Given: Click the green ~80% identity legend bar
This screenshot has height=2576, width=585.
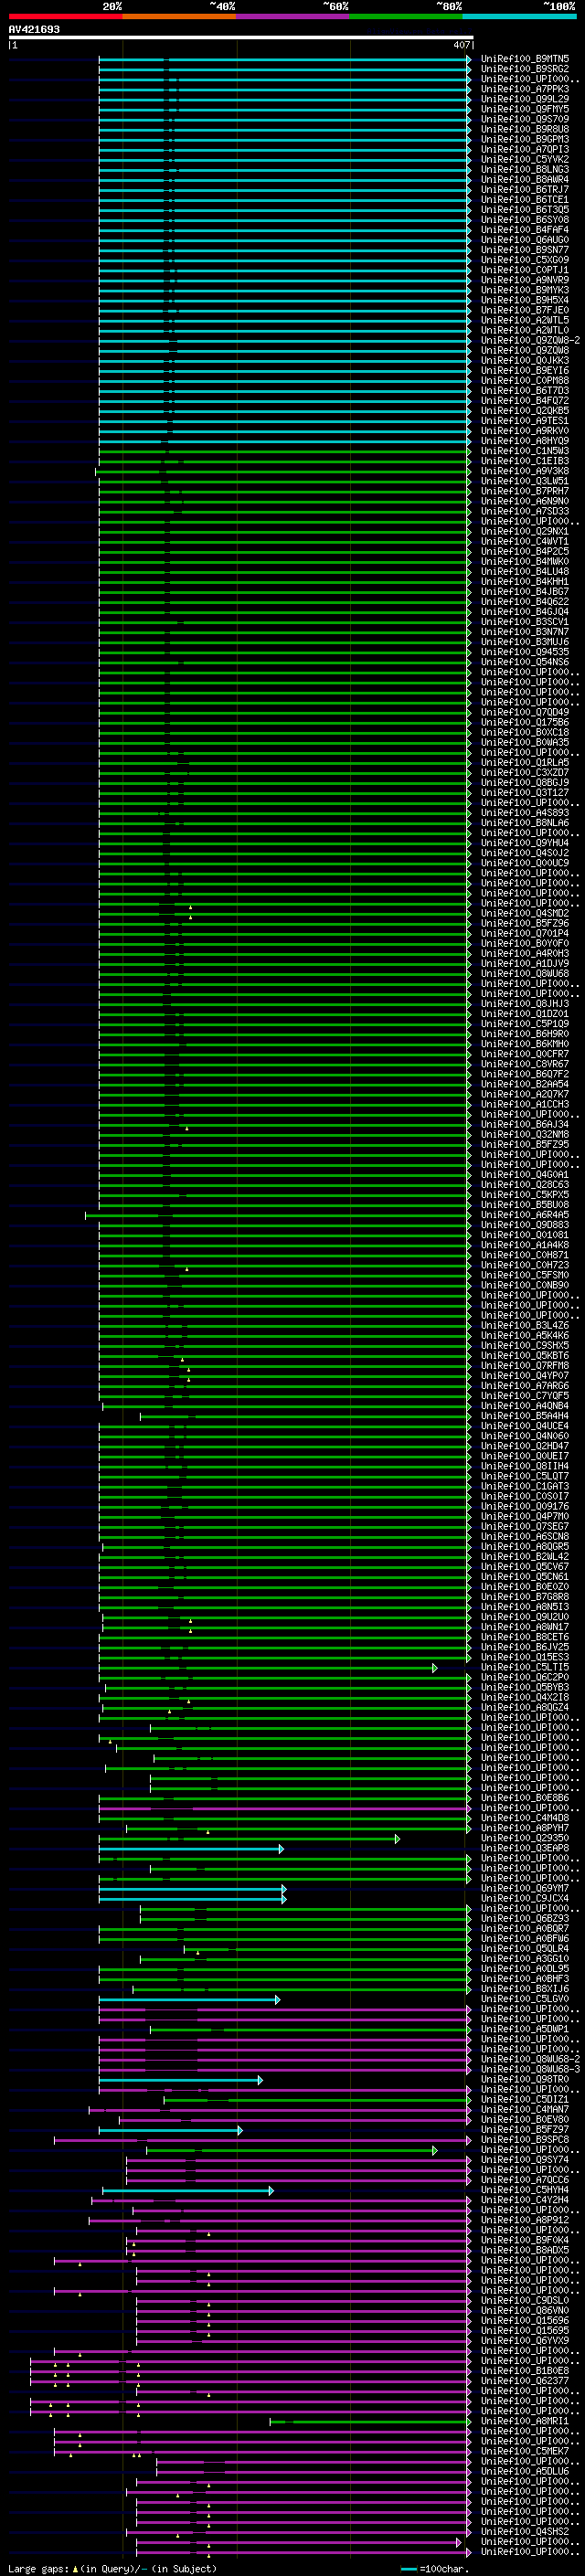Looking at the screenshot, I should [x=406, y=16].
